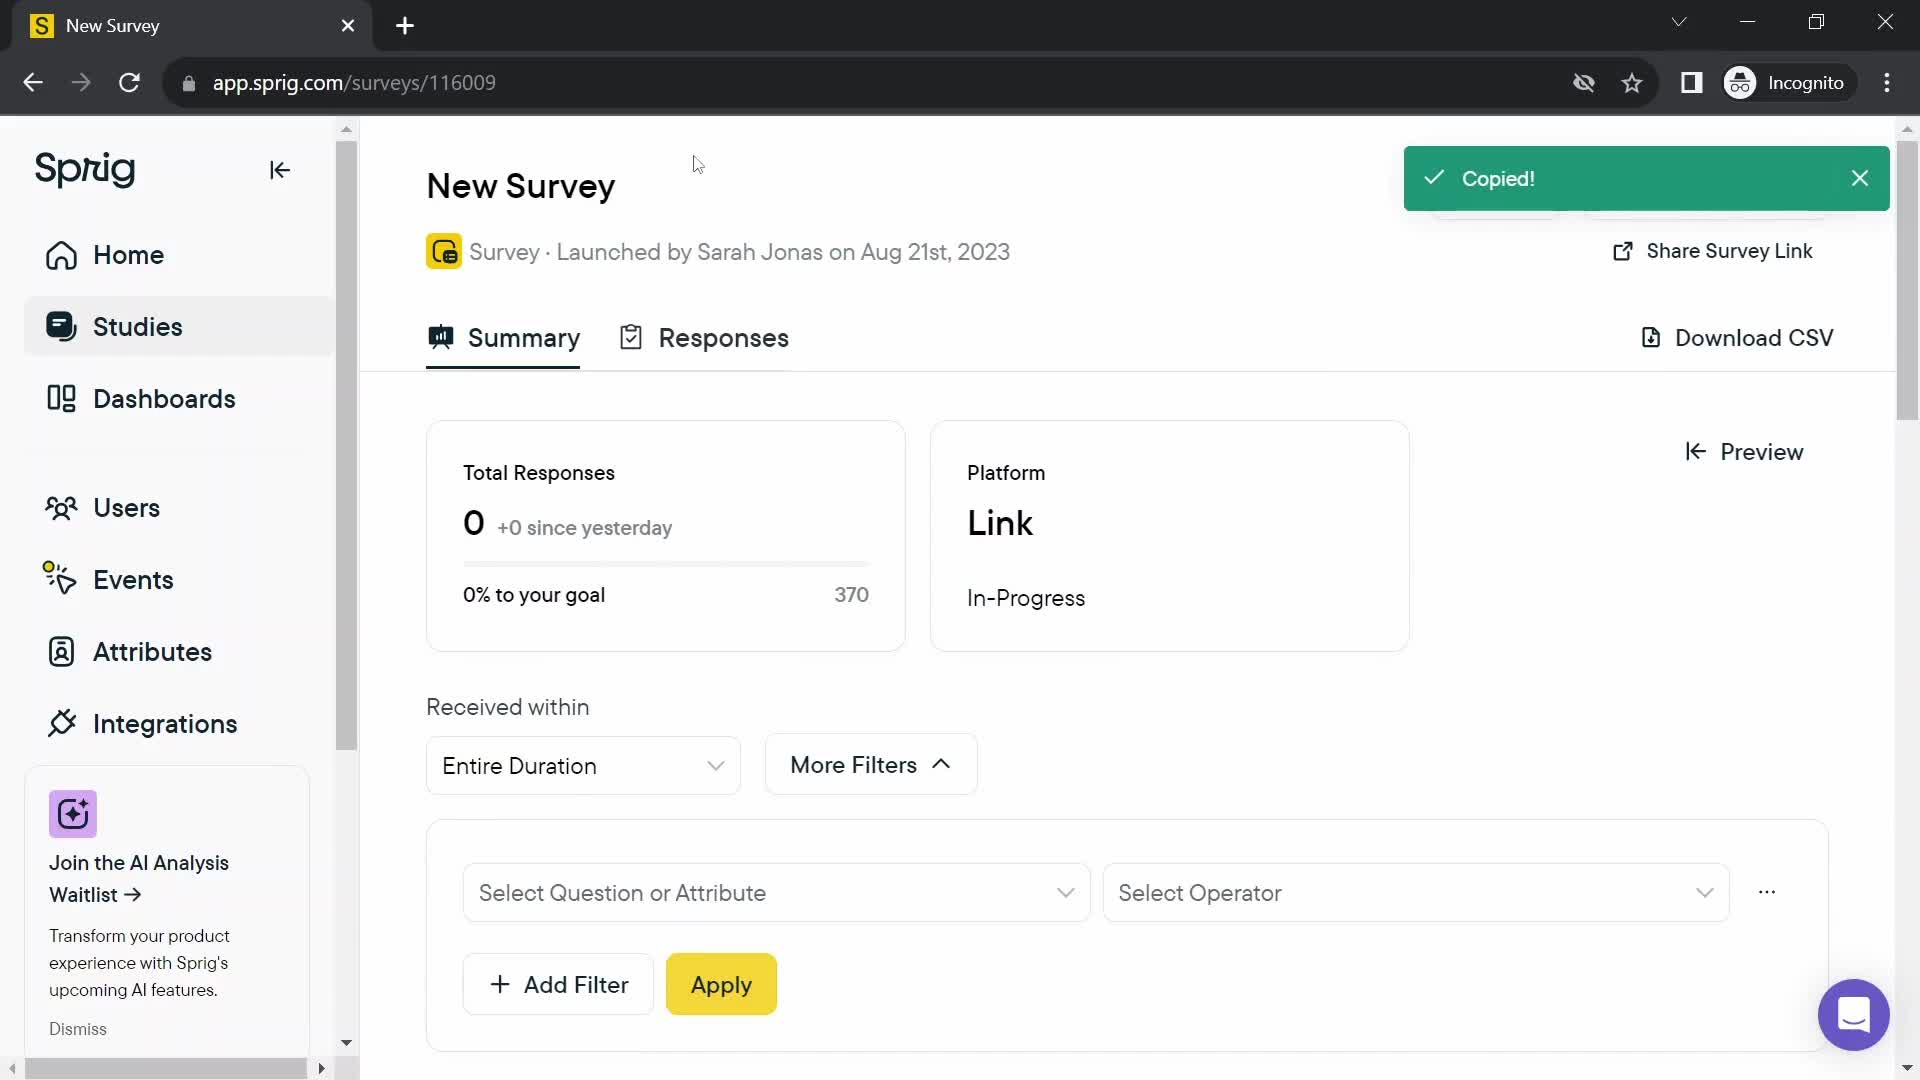This screenshot has height=1080, width=1920.
Task: Click third-party cookies blocked eye icon
Action: click(x=1584, y=83)
